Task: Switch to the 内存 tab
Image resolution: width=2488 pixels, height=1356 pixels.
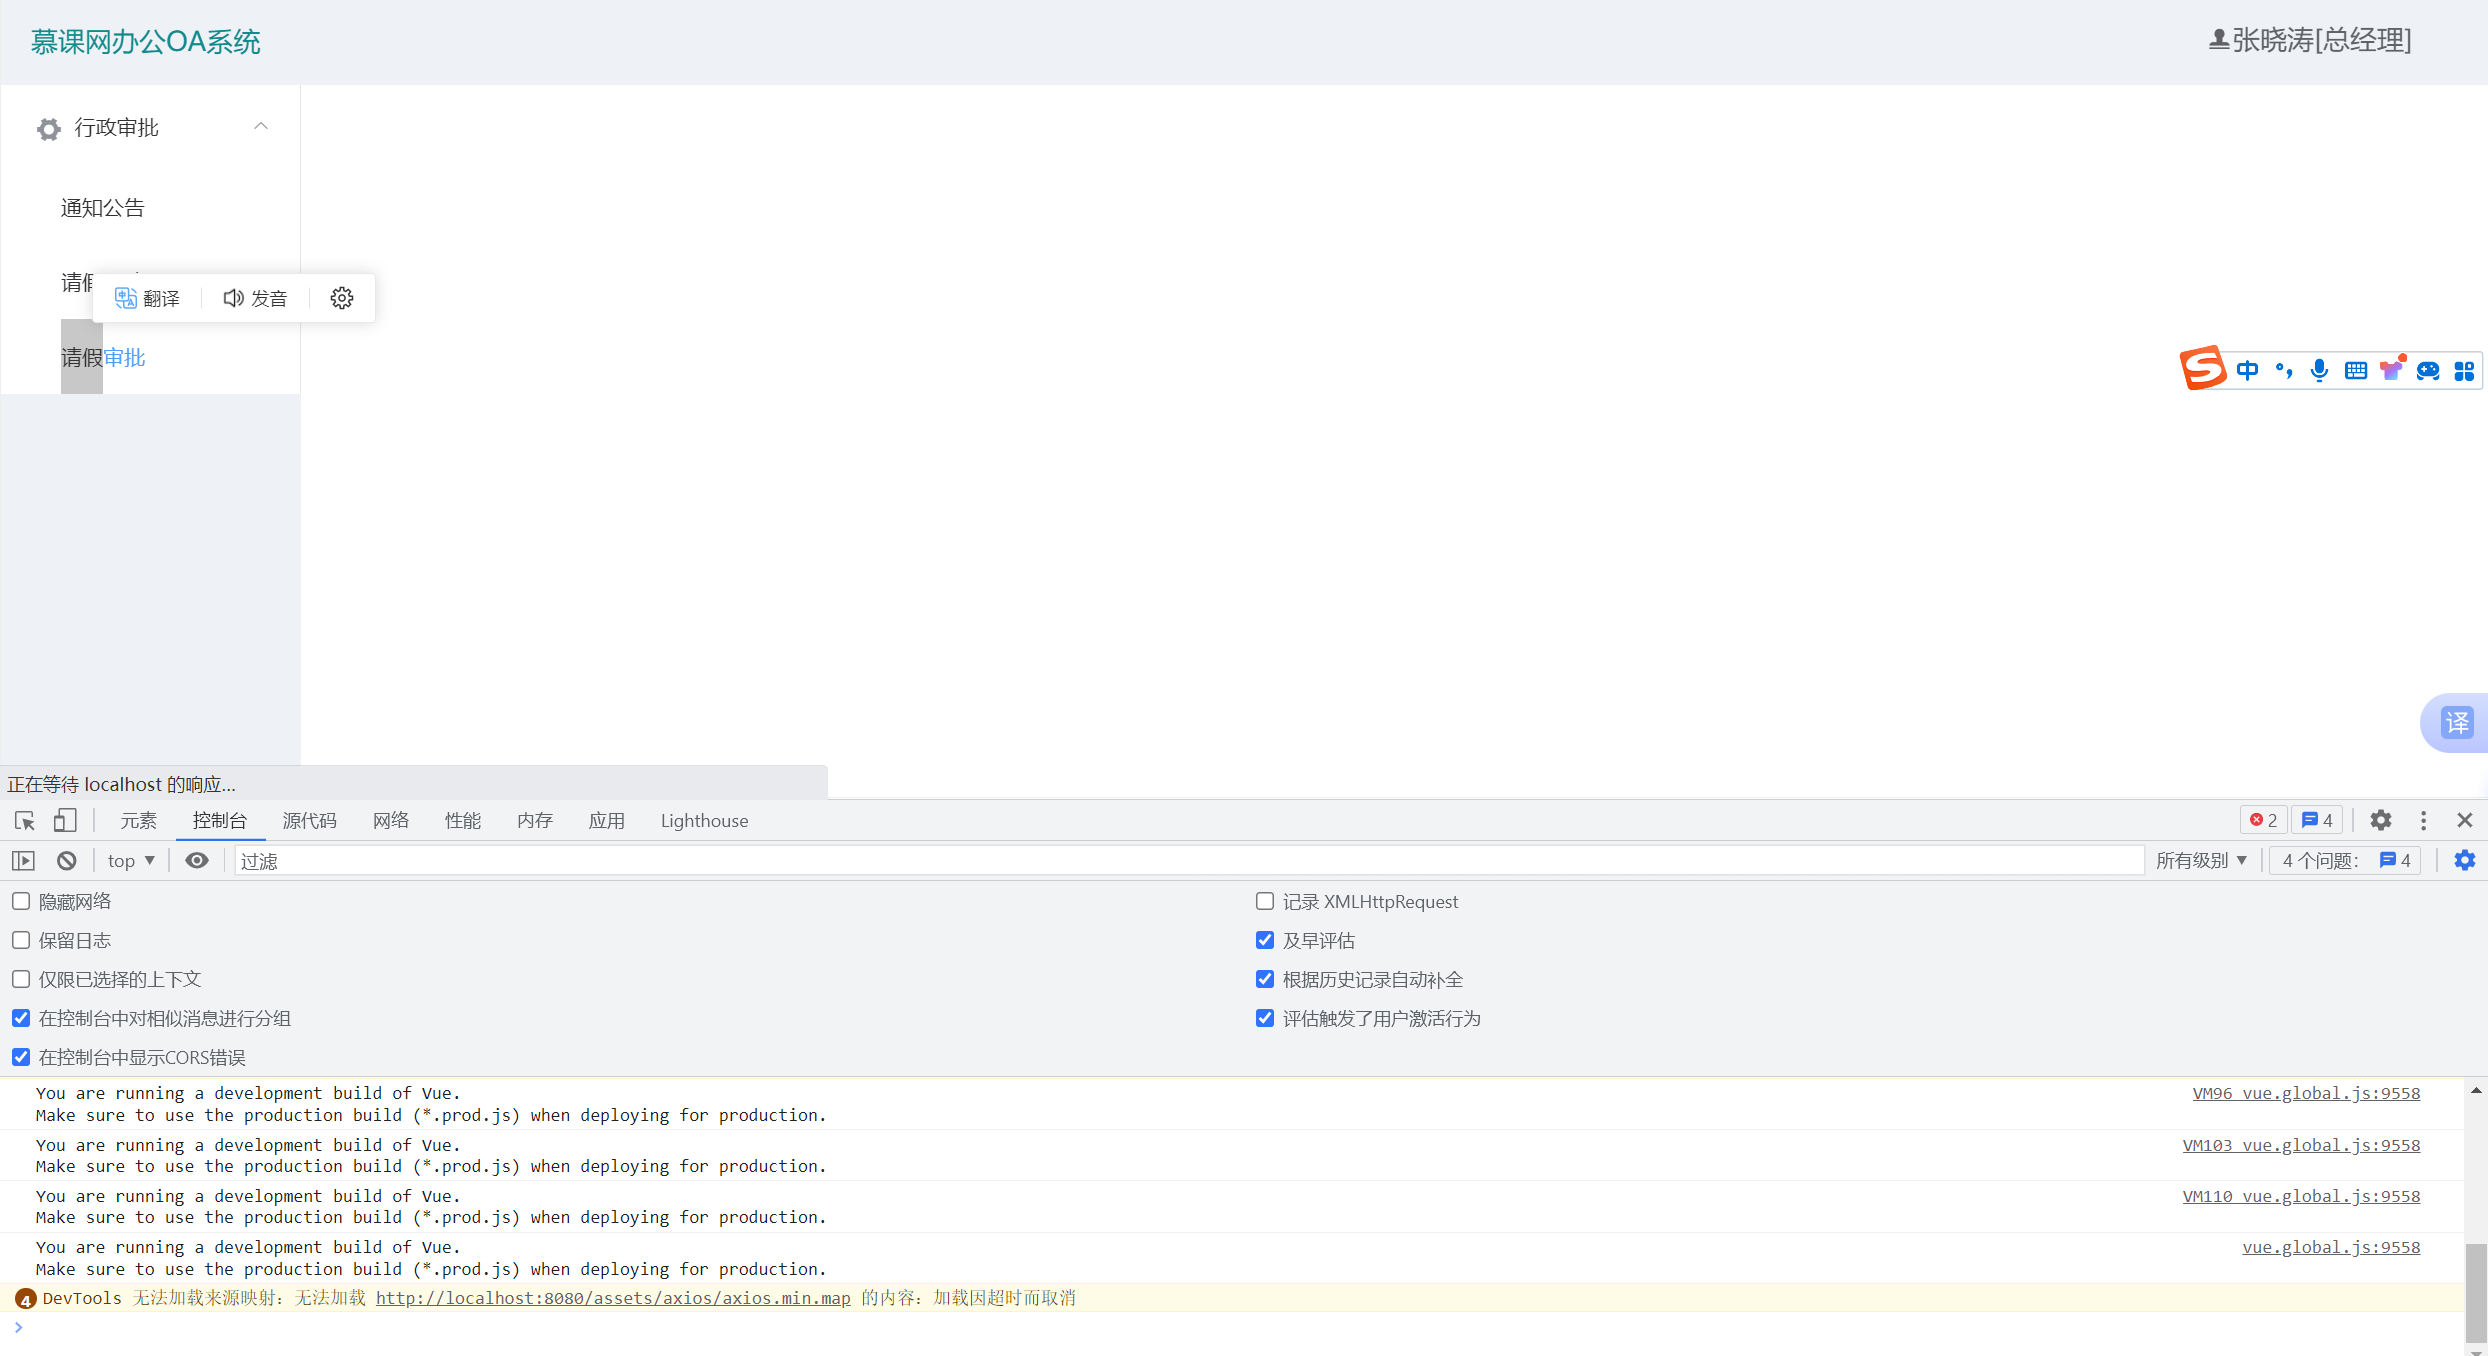Action: (535, 820)
